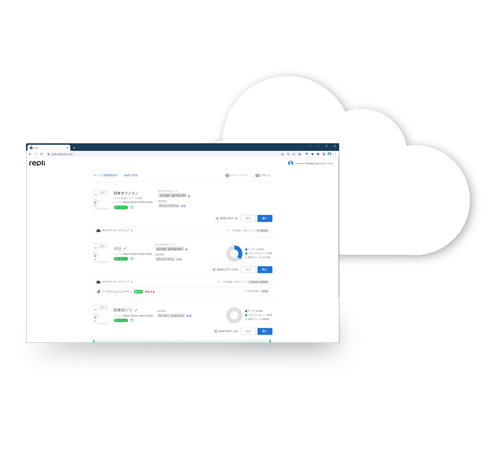Image resolution: width=500 pixels, height=450 pixels.
Task: Click the pencil edit icon next to 本社
Action: coord(125,249)
